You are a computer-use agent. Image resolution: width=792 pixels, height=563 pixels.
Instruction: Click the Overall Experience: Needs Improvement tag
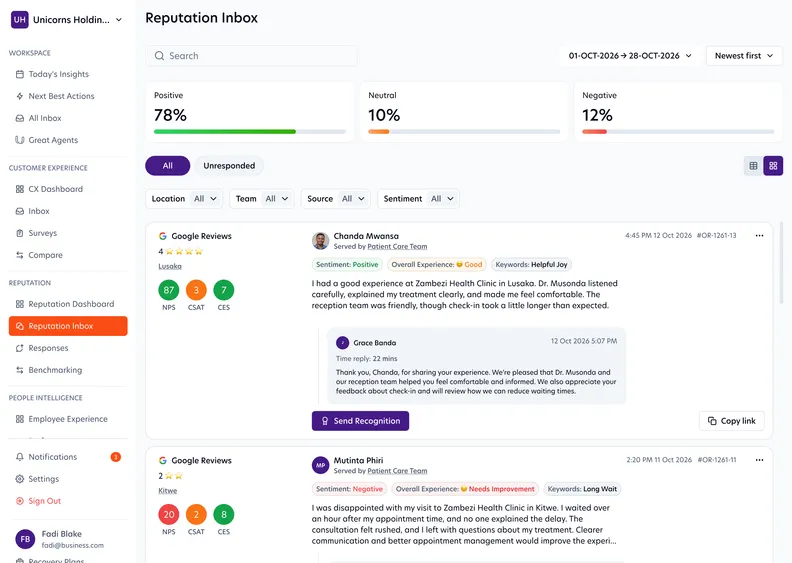pyautogui.click(x=465, y=489)
